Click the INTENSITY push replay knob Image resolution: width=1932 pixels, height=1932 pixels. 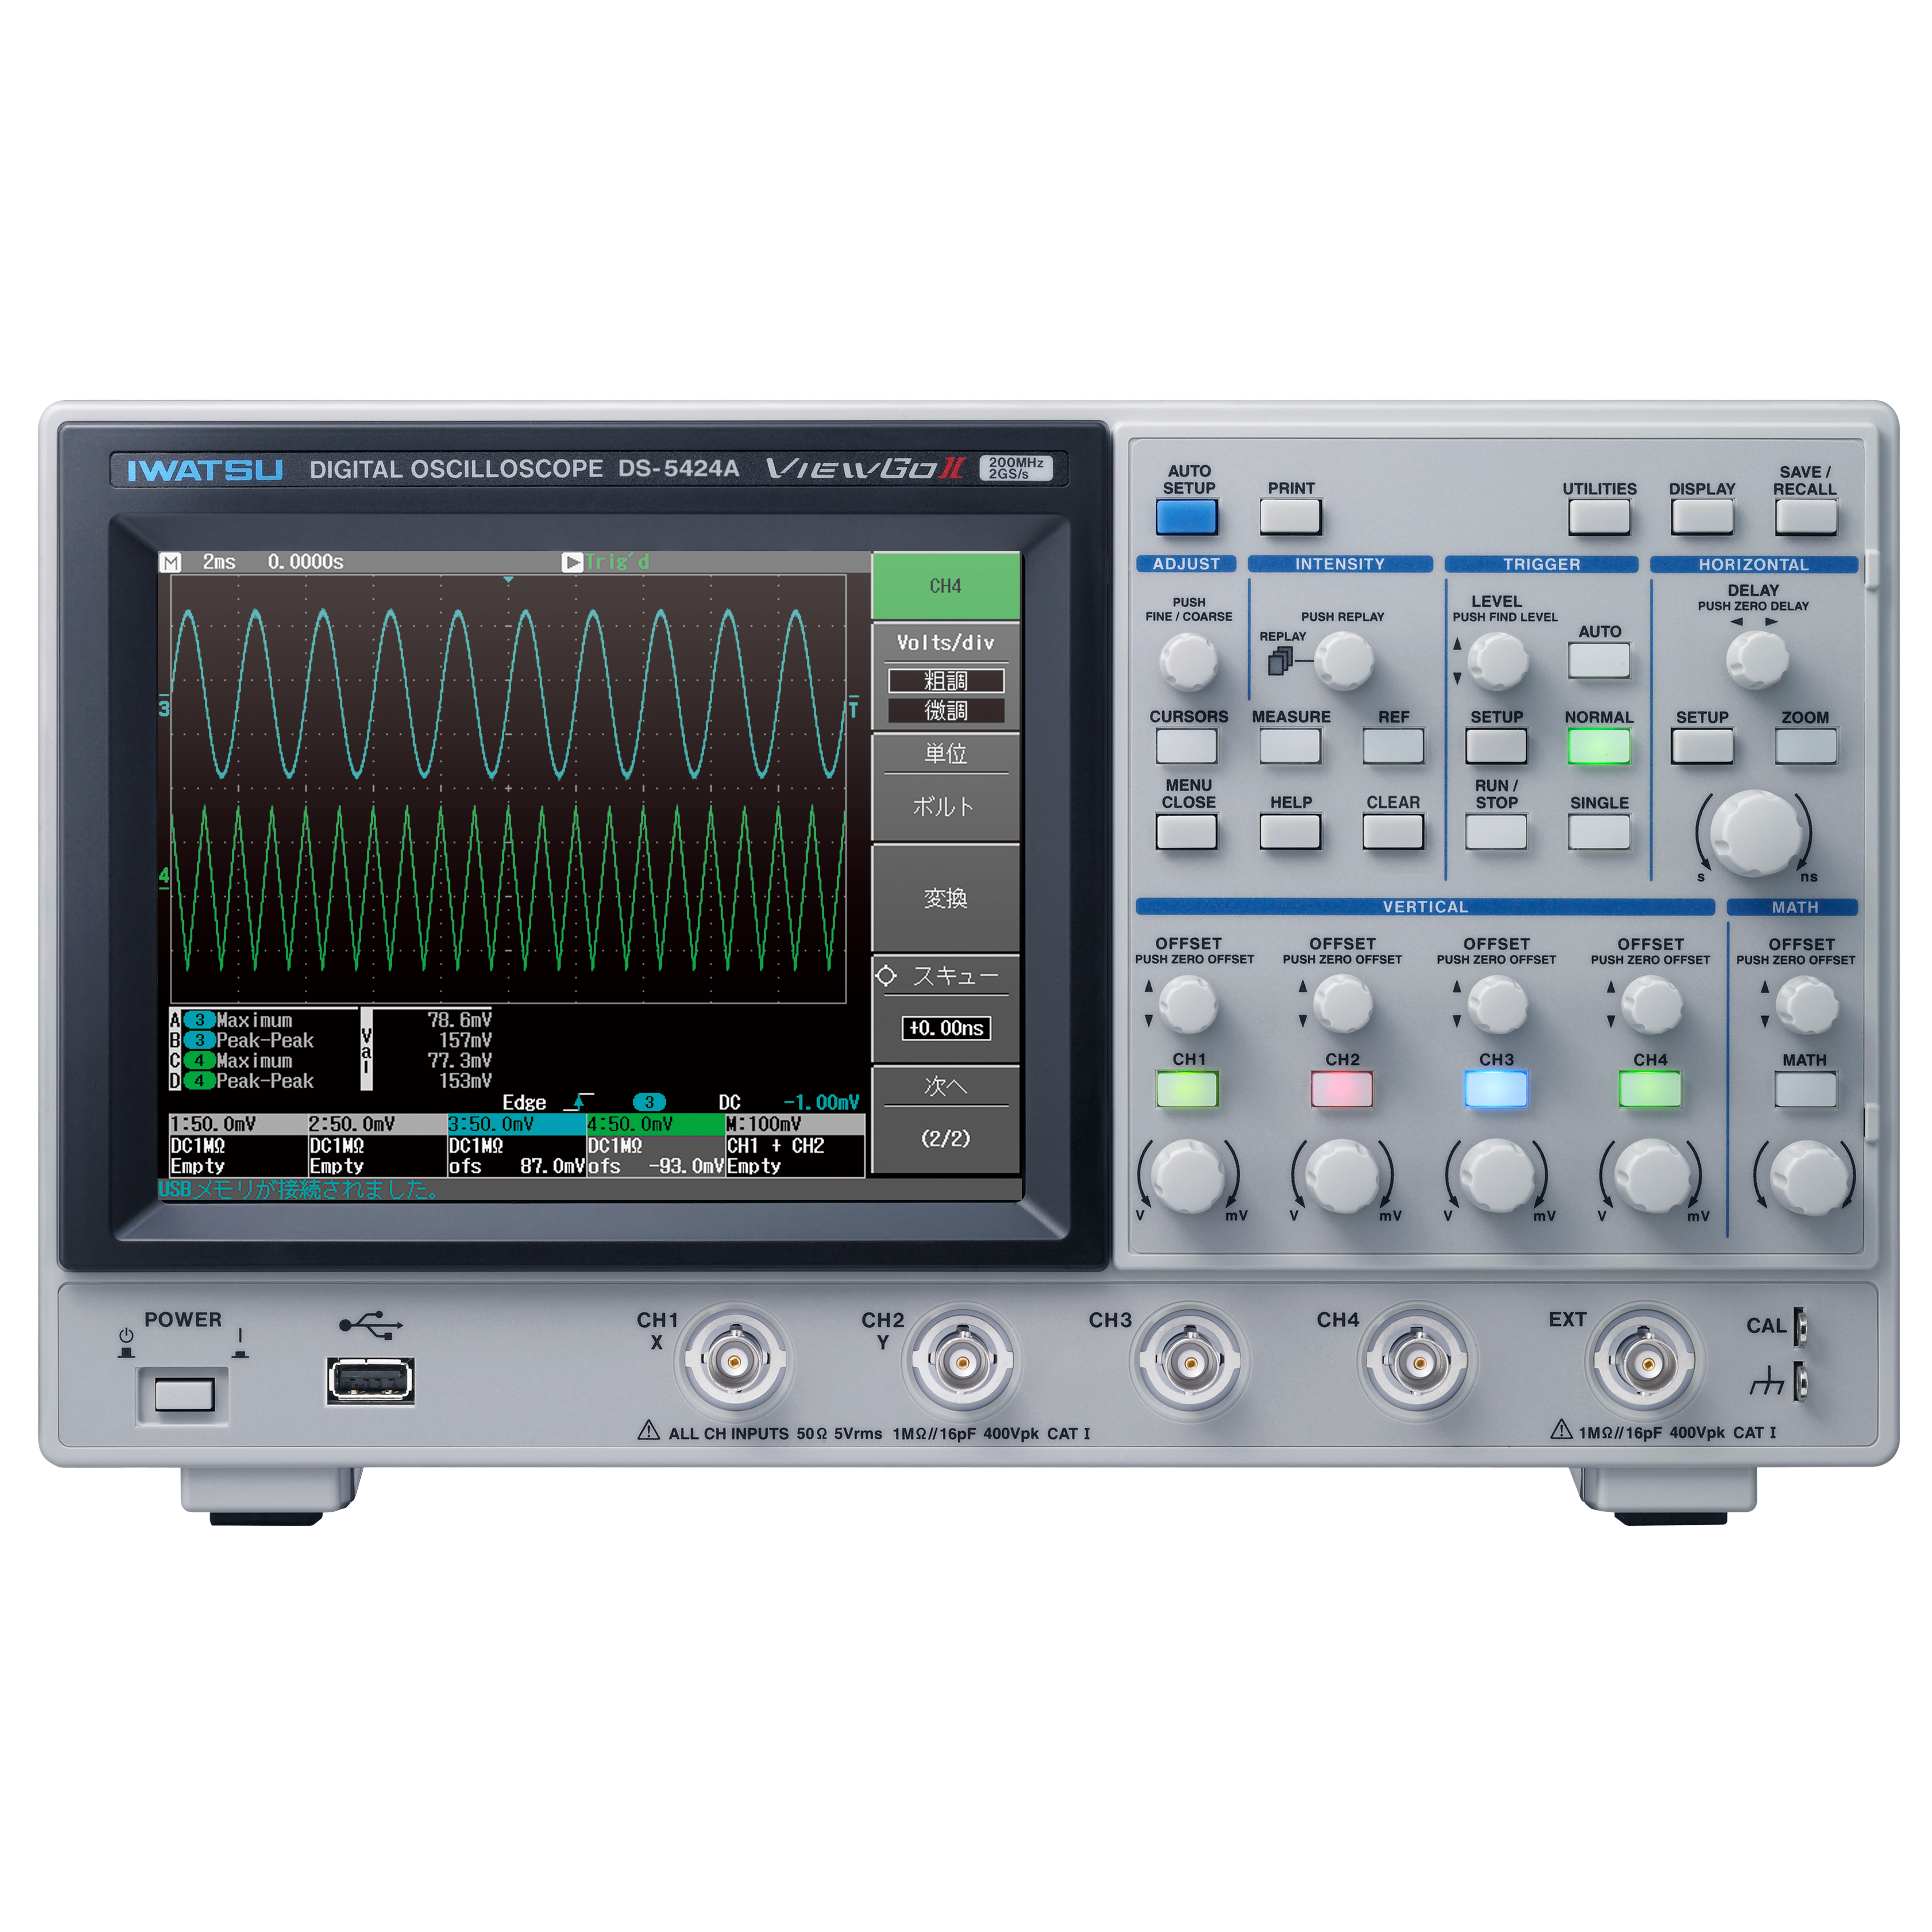click(x=1344, y=661)
